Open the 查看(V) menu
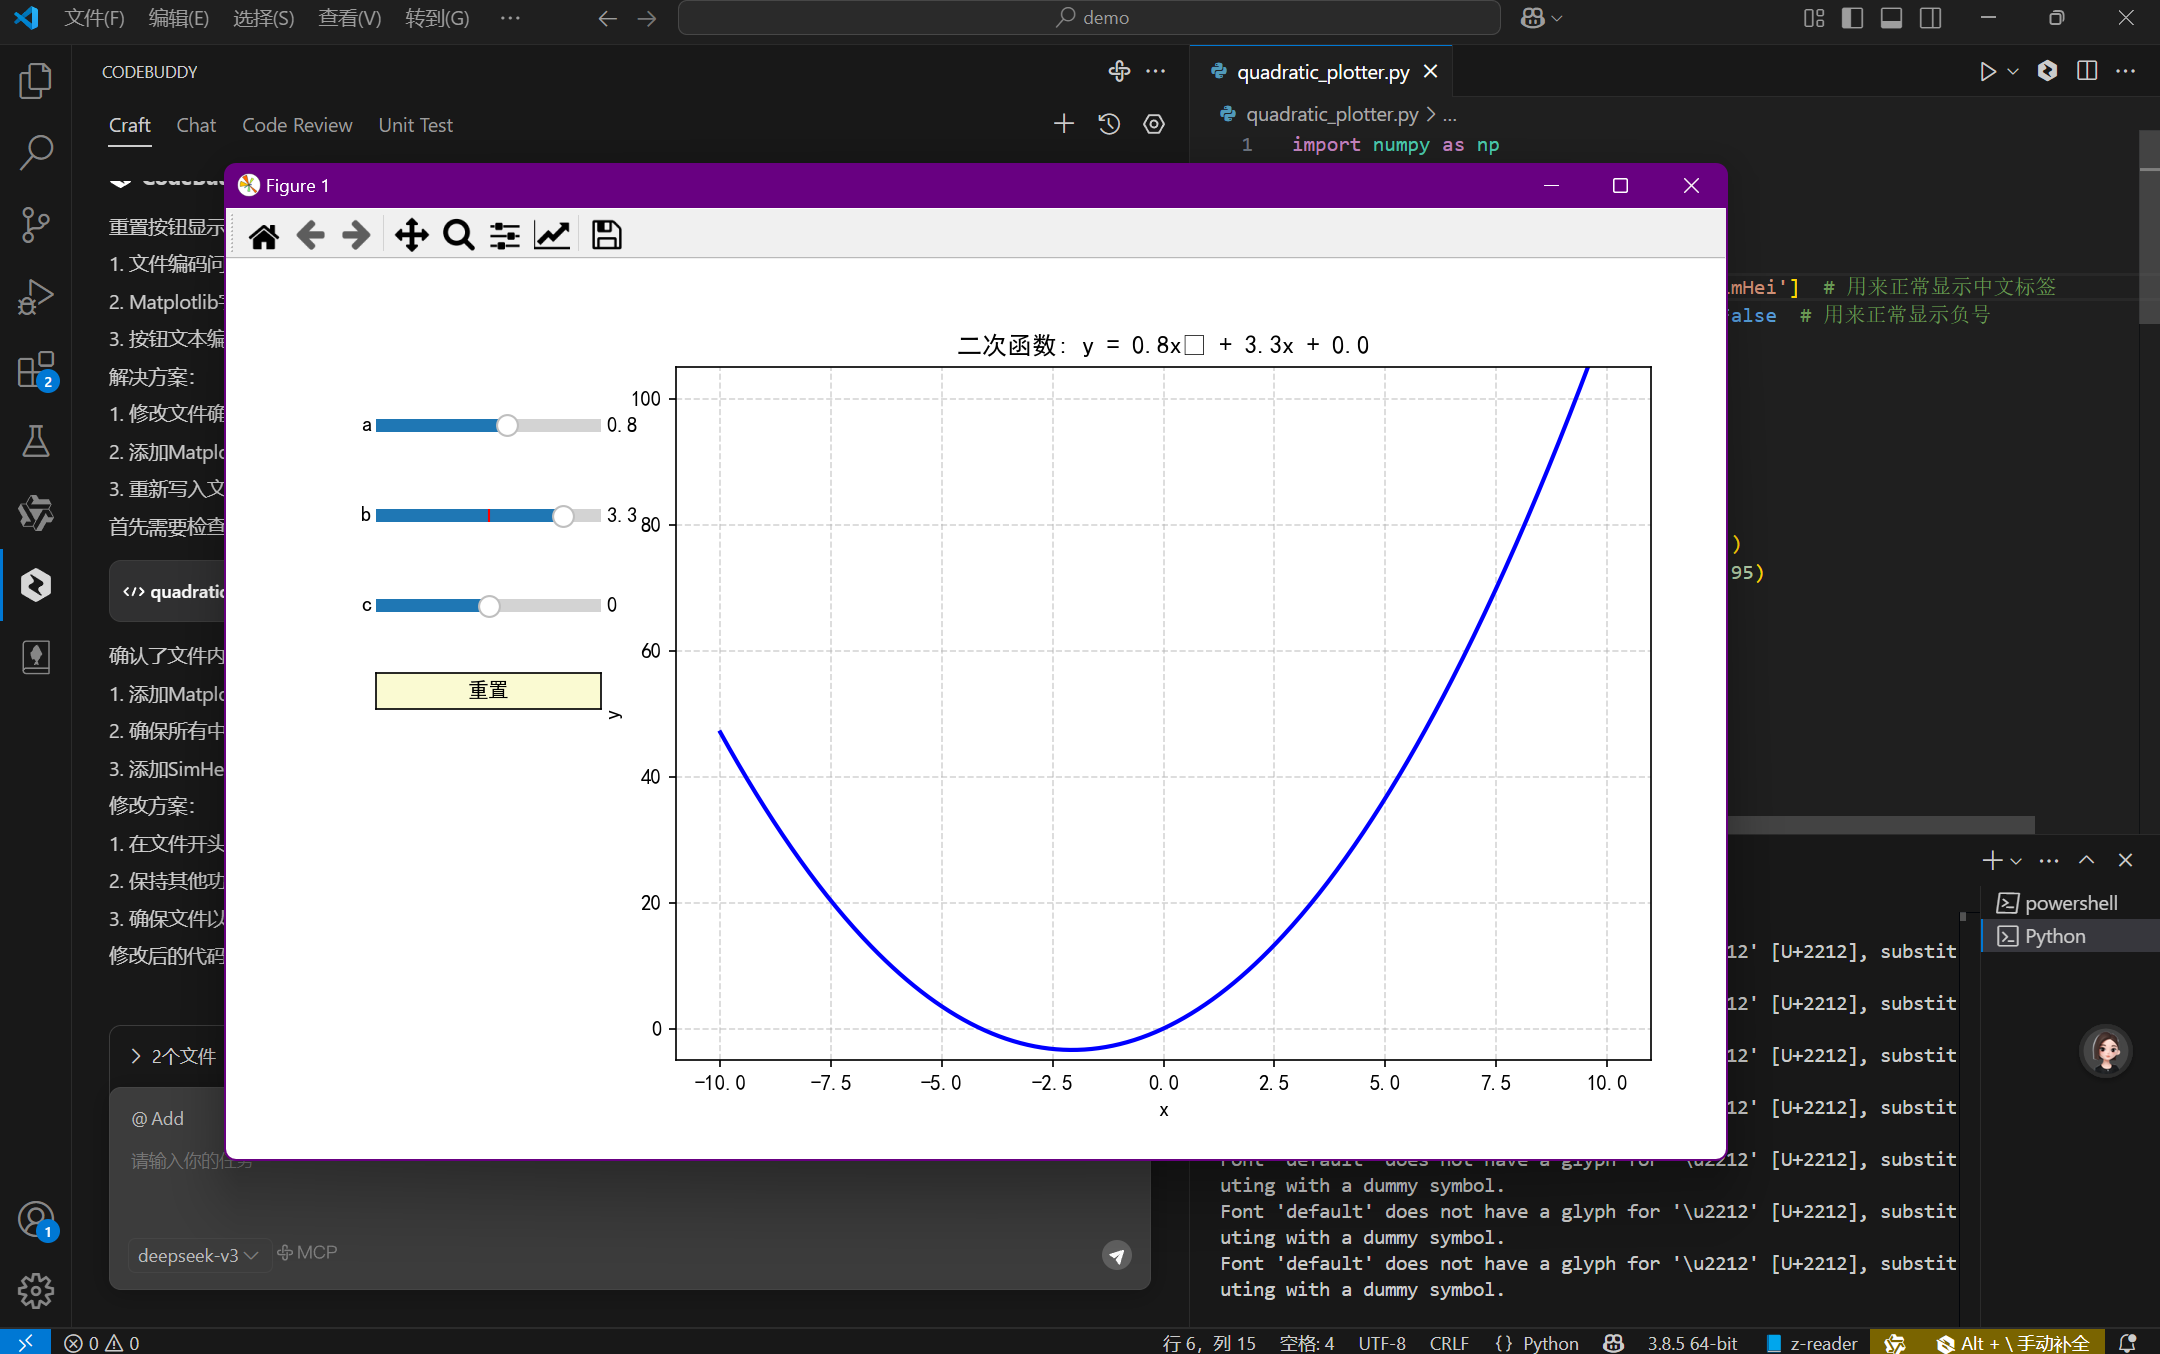Screen dimensions: 2160x1354 tap(349, 18)
